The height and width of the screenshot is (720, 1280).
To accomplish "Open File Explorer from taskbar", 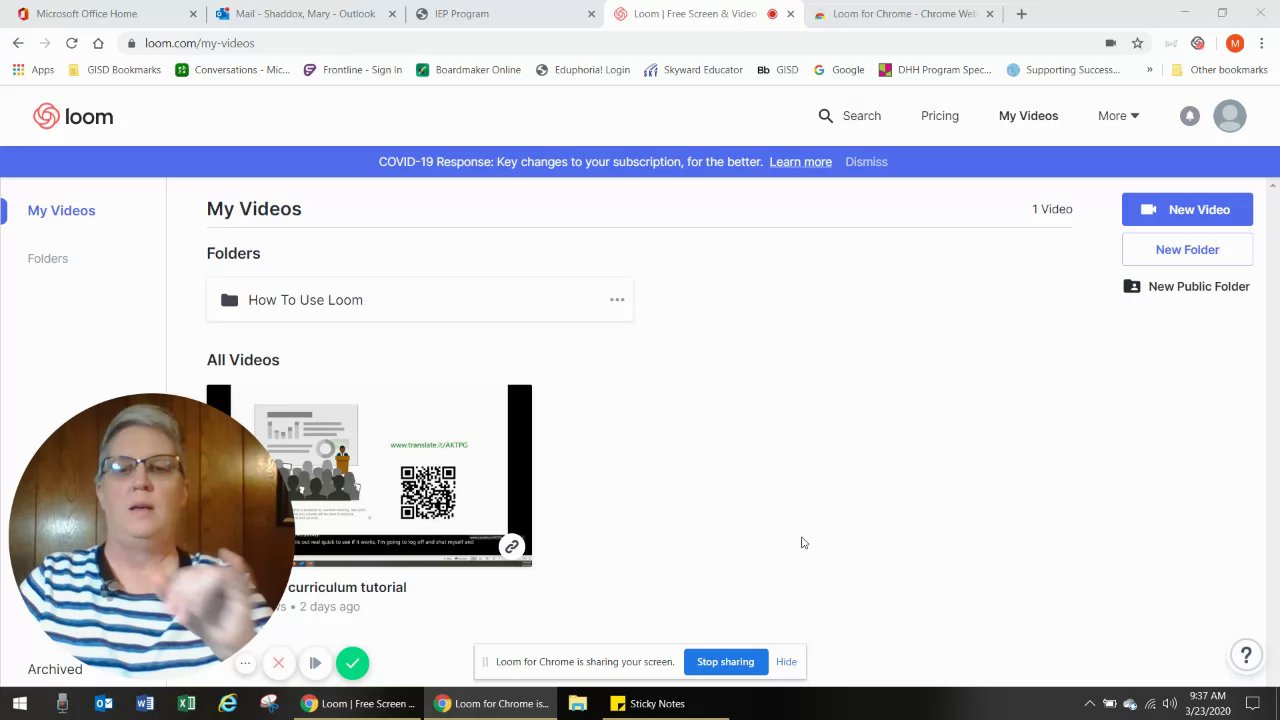I will (577, 704).
